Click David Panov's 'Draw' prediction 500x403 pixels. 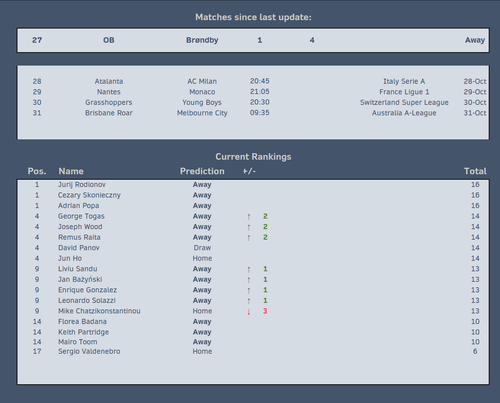(x=202, y=248)
